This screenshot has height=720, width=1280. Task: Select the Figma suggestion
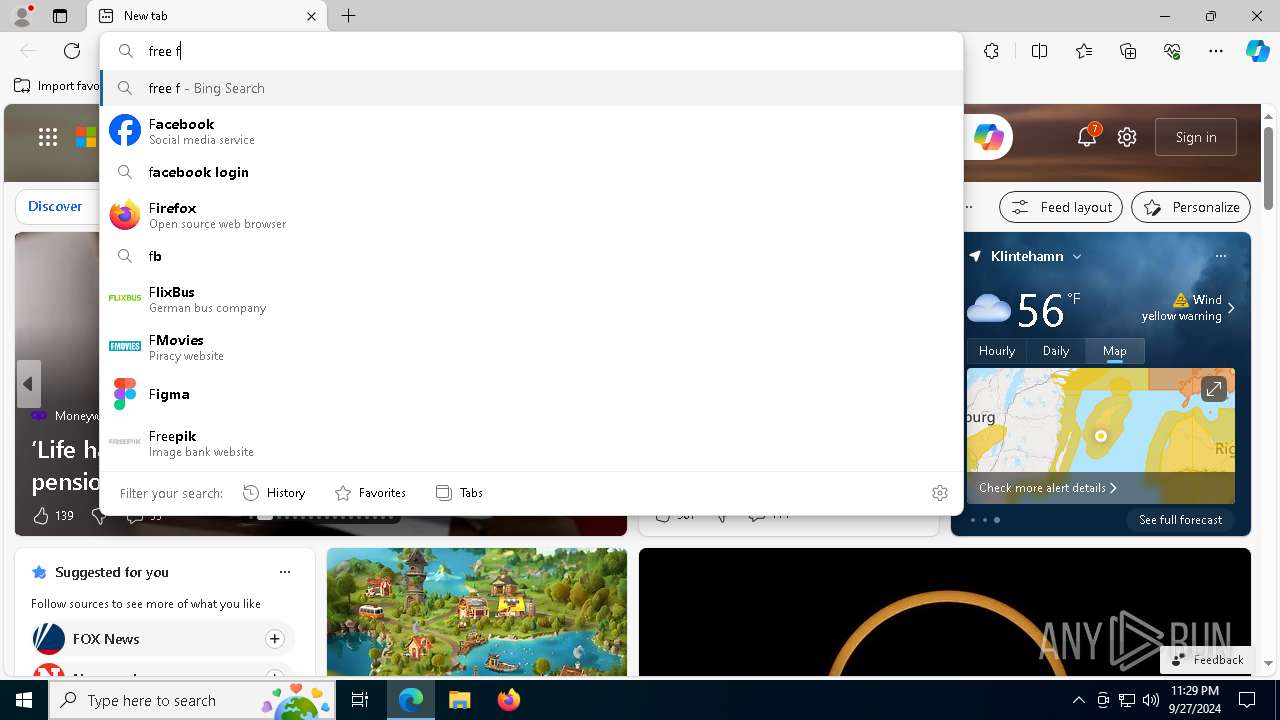(531, 394)
